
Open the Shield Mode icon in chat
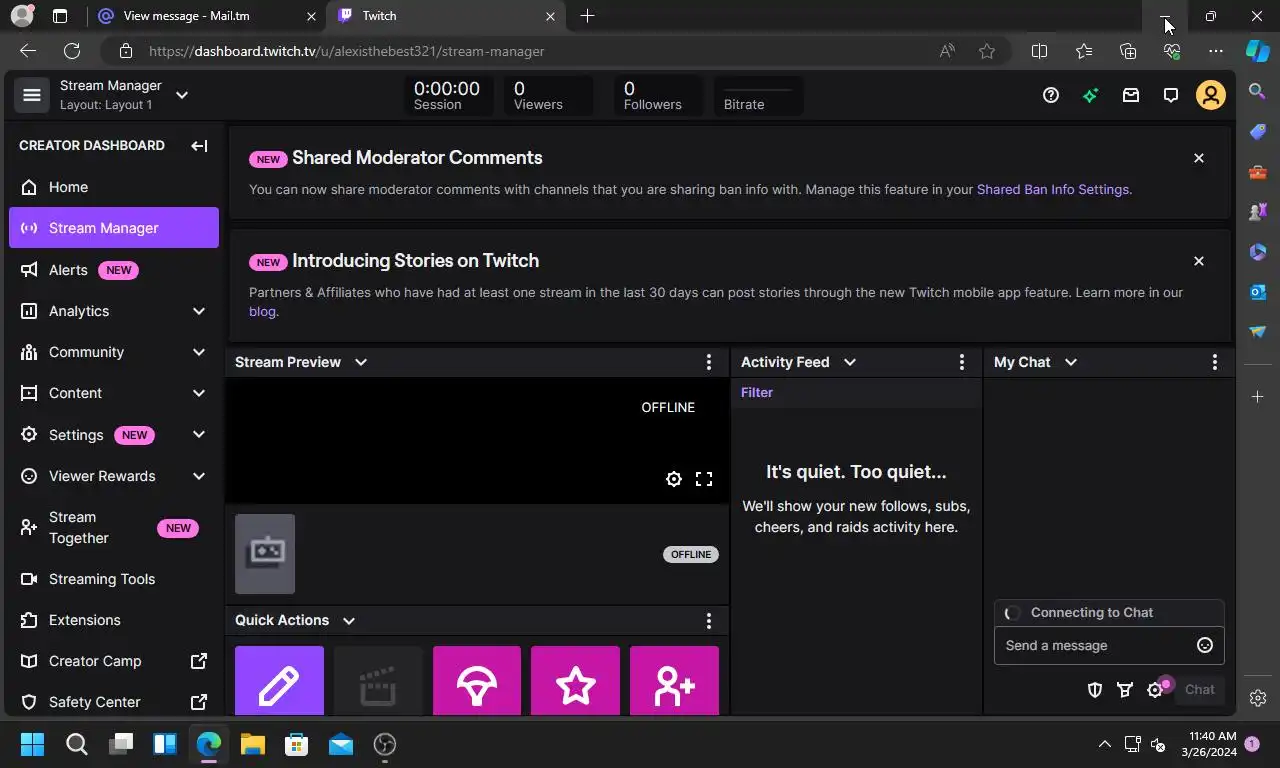[1095, 689]
